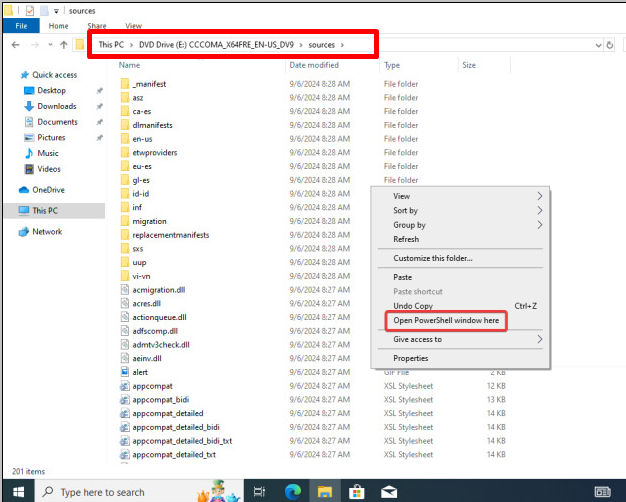Open address bar history dropdown
This screenshot has width=626, height=502.
coord(598,45)
